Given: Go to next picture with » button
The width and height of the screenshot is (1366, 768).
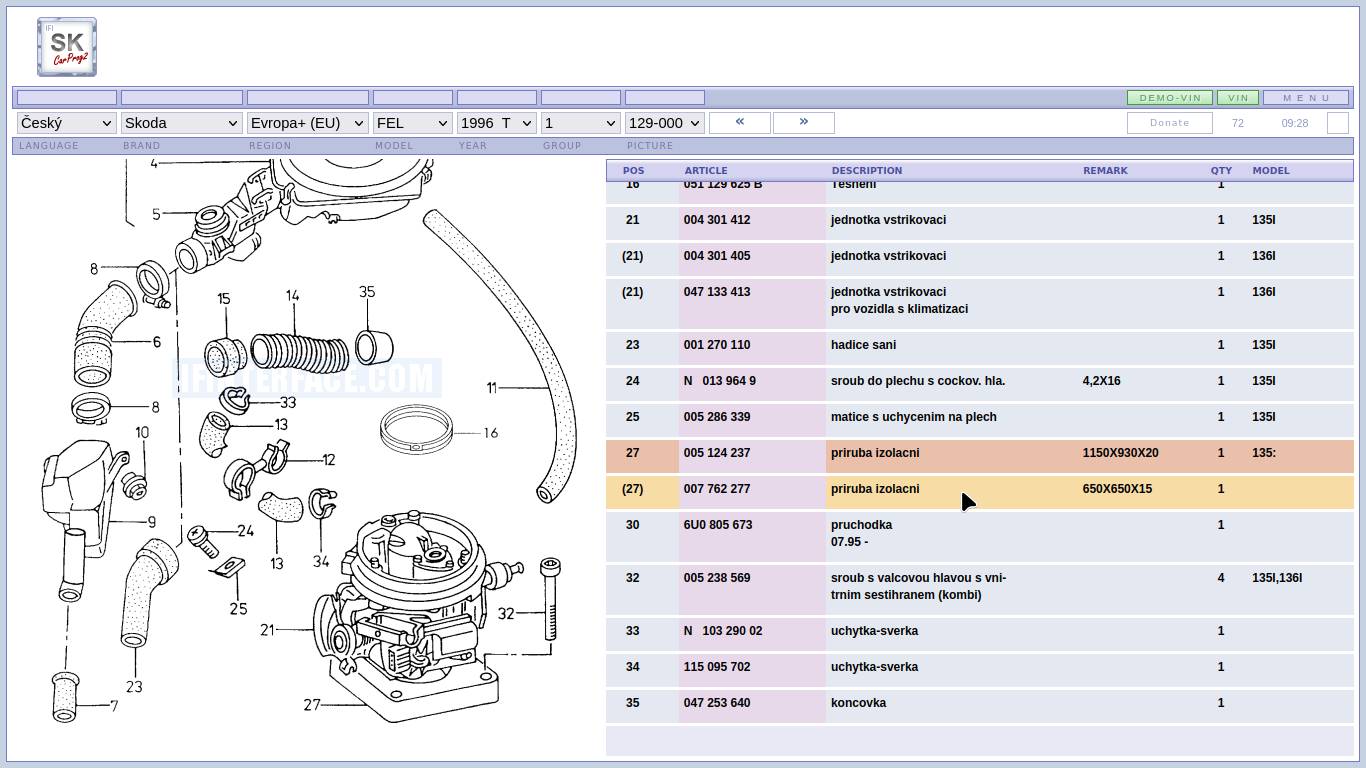Looking at the screenshot, I should click(x=804, y=122).
